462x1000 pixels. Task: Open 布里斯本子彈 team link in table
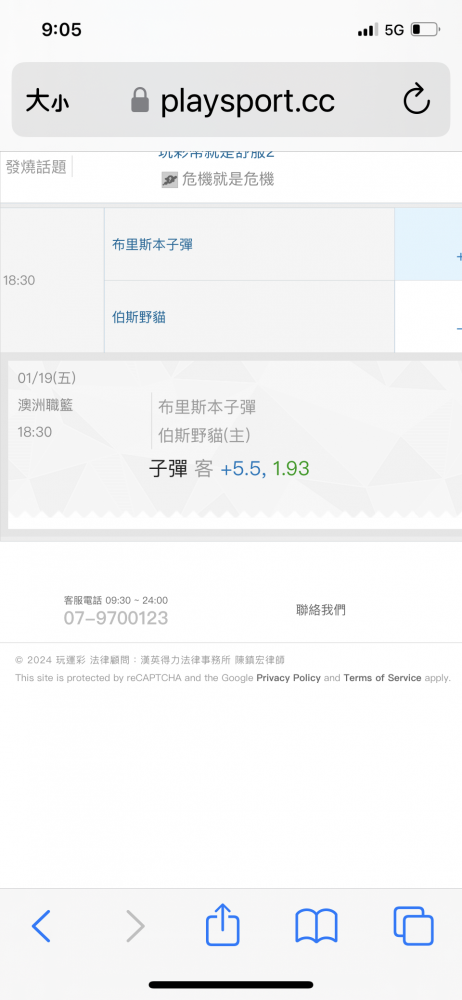pos(153,245)
